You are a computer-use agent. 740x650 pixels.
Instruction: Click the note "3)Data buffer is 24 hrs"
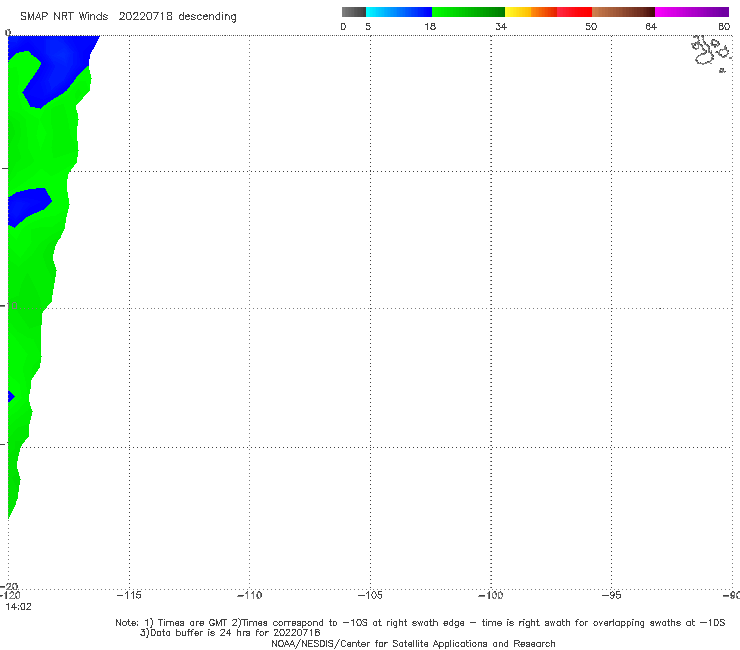(x=230, y=633)
